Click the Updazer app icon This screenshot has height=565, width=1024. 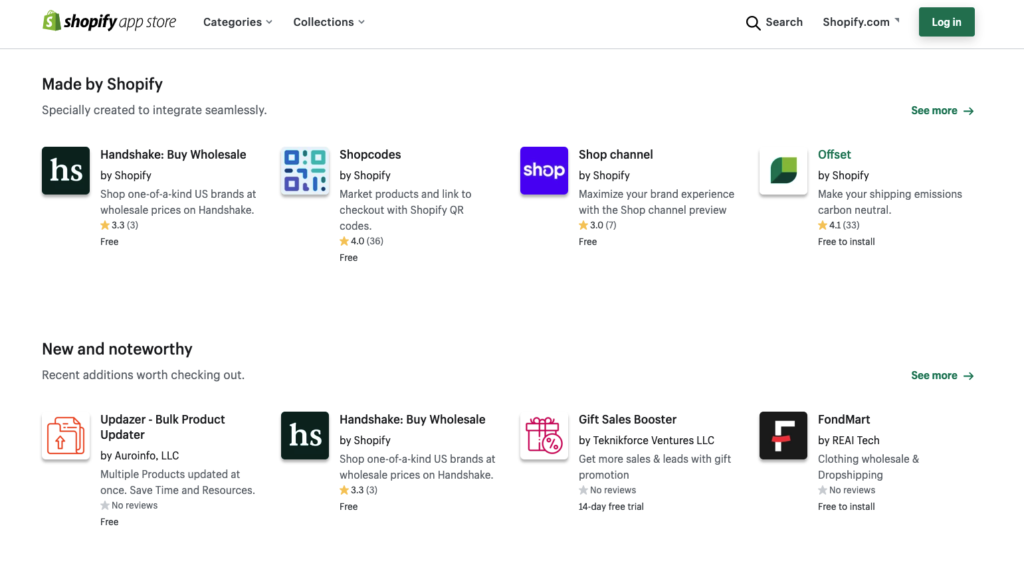click(x=66, y=436)
